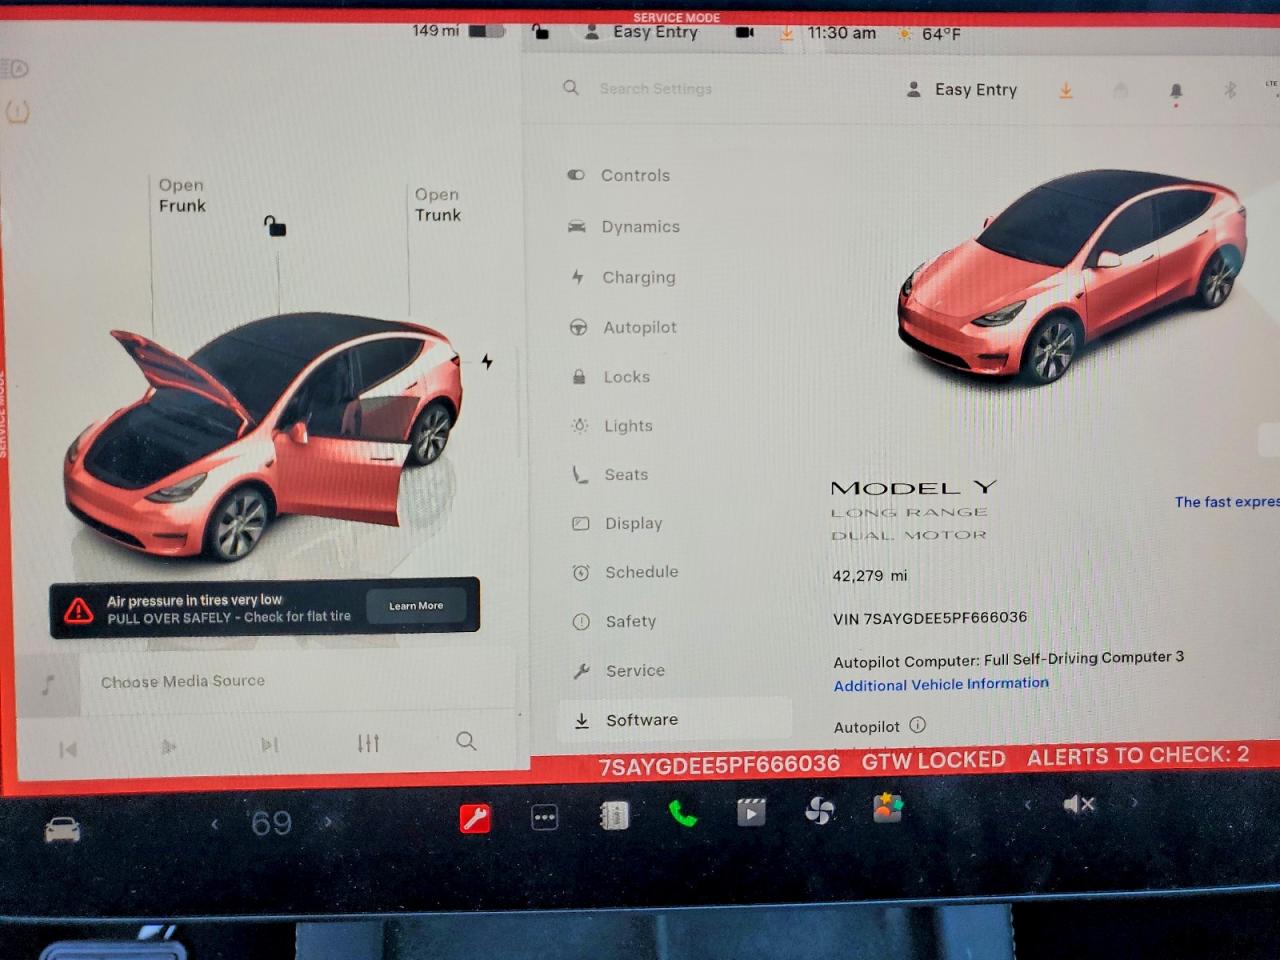
Task: Tap the tire pressure warning icon
Action: [17, 111]
